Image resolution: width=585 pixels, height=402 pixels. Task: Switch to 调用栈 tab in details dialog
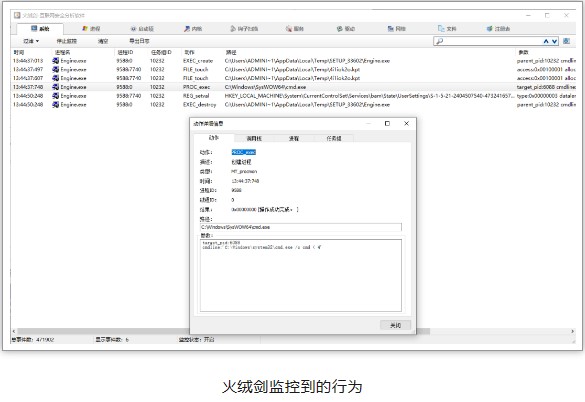[254, 138]
